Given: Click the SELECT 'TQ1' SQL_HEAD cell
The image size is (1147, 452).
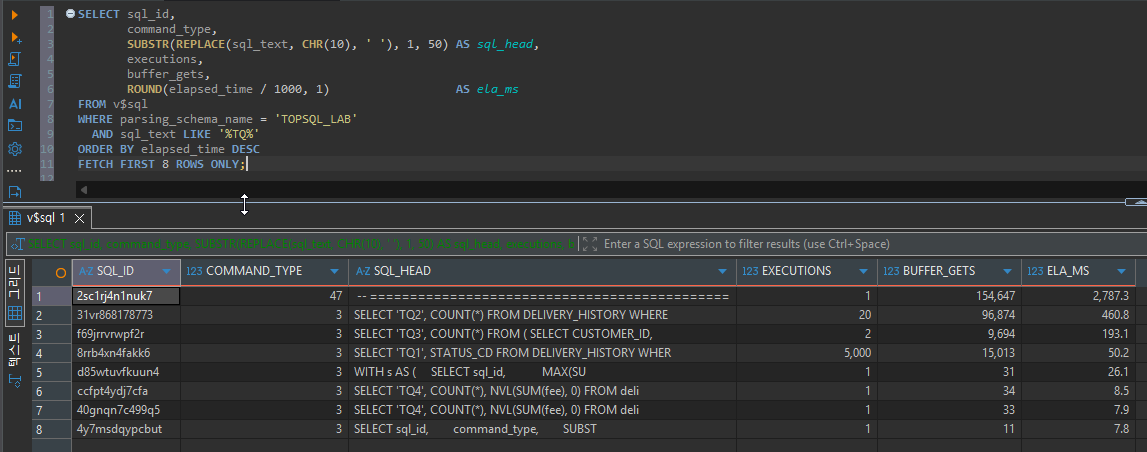Looking at the screenshot, I should pyautogui.click(x=542, y=353).
